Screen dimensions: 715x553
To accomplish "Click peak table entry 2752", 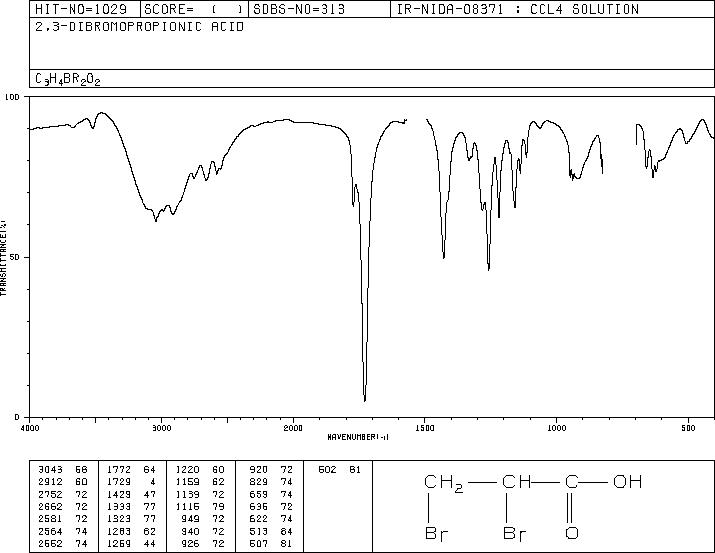I will click(50, 494).
